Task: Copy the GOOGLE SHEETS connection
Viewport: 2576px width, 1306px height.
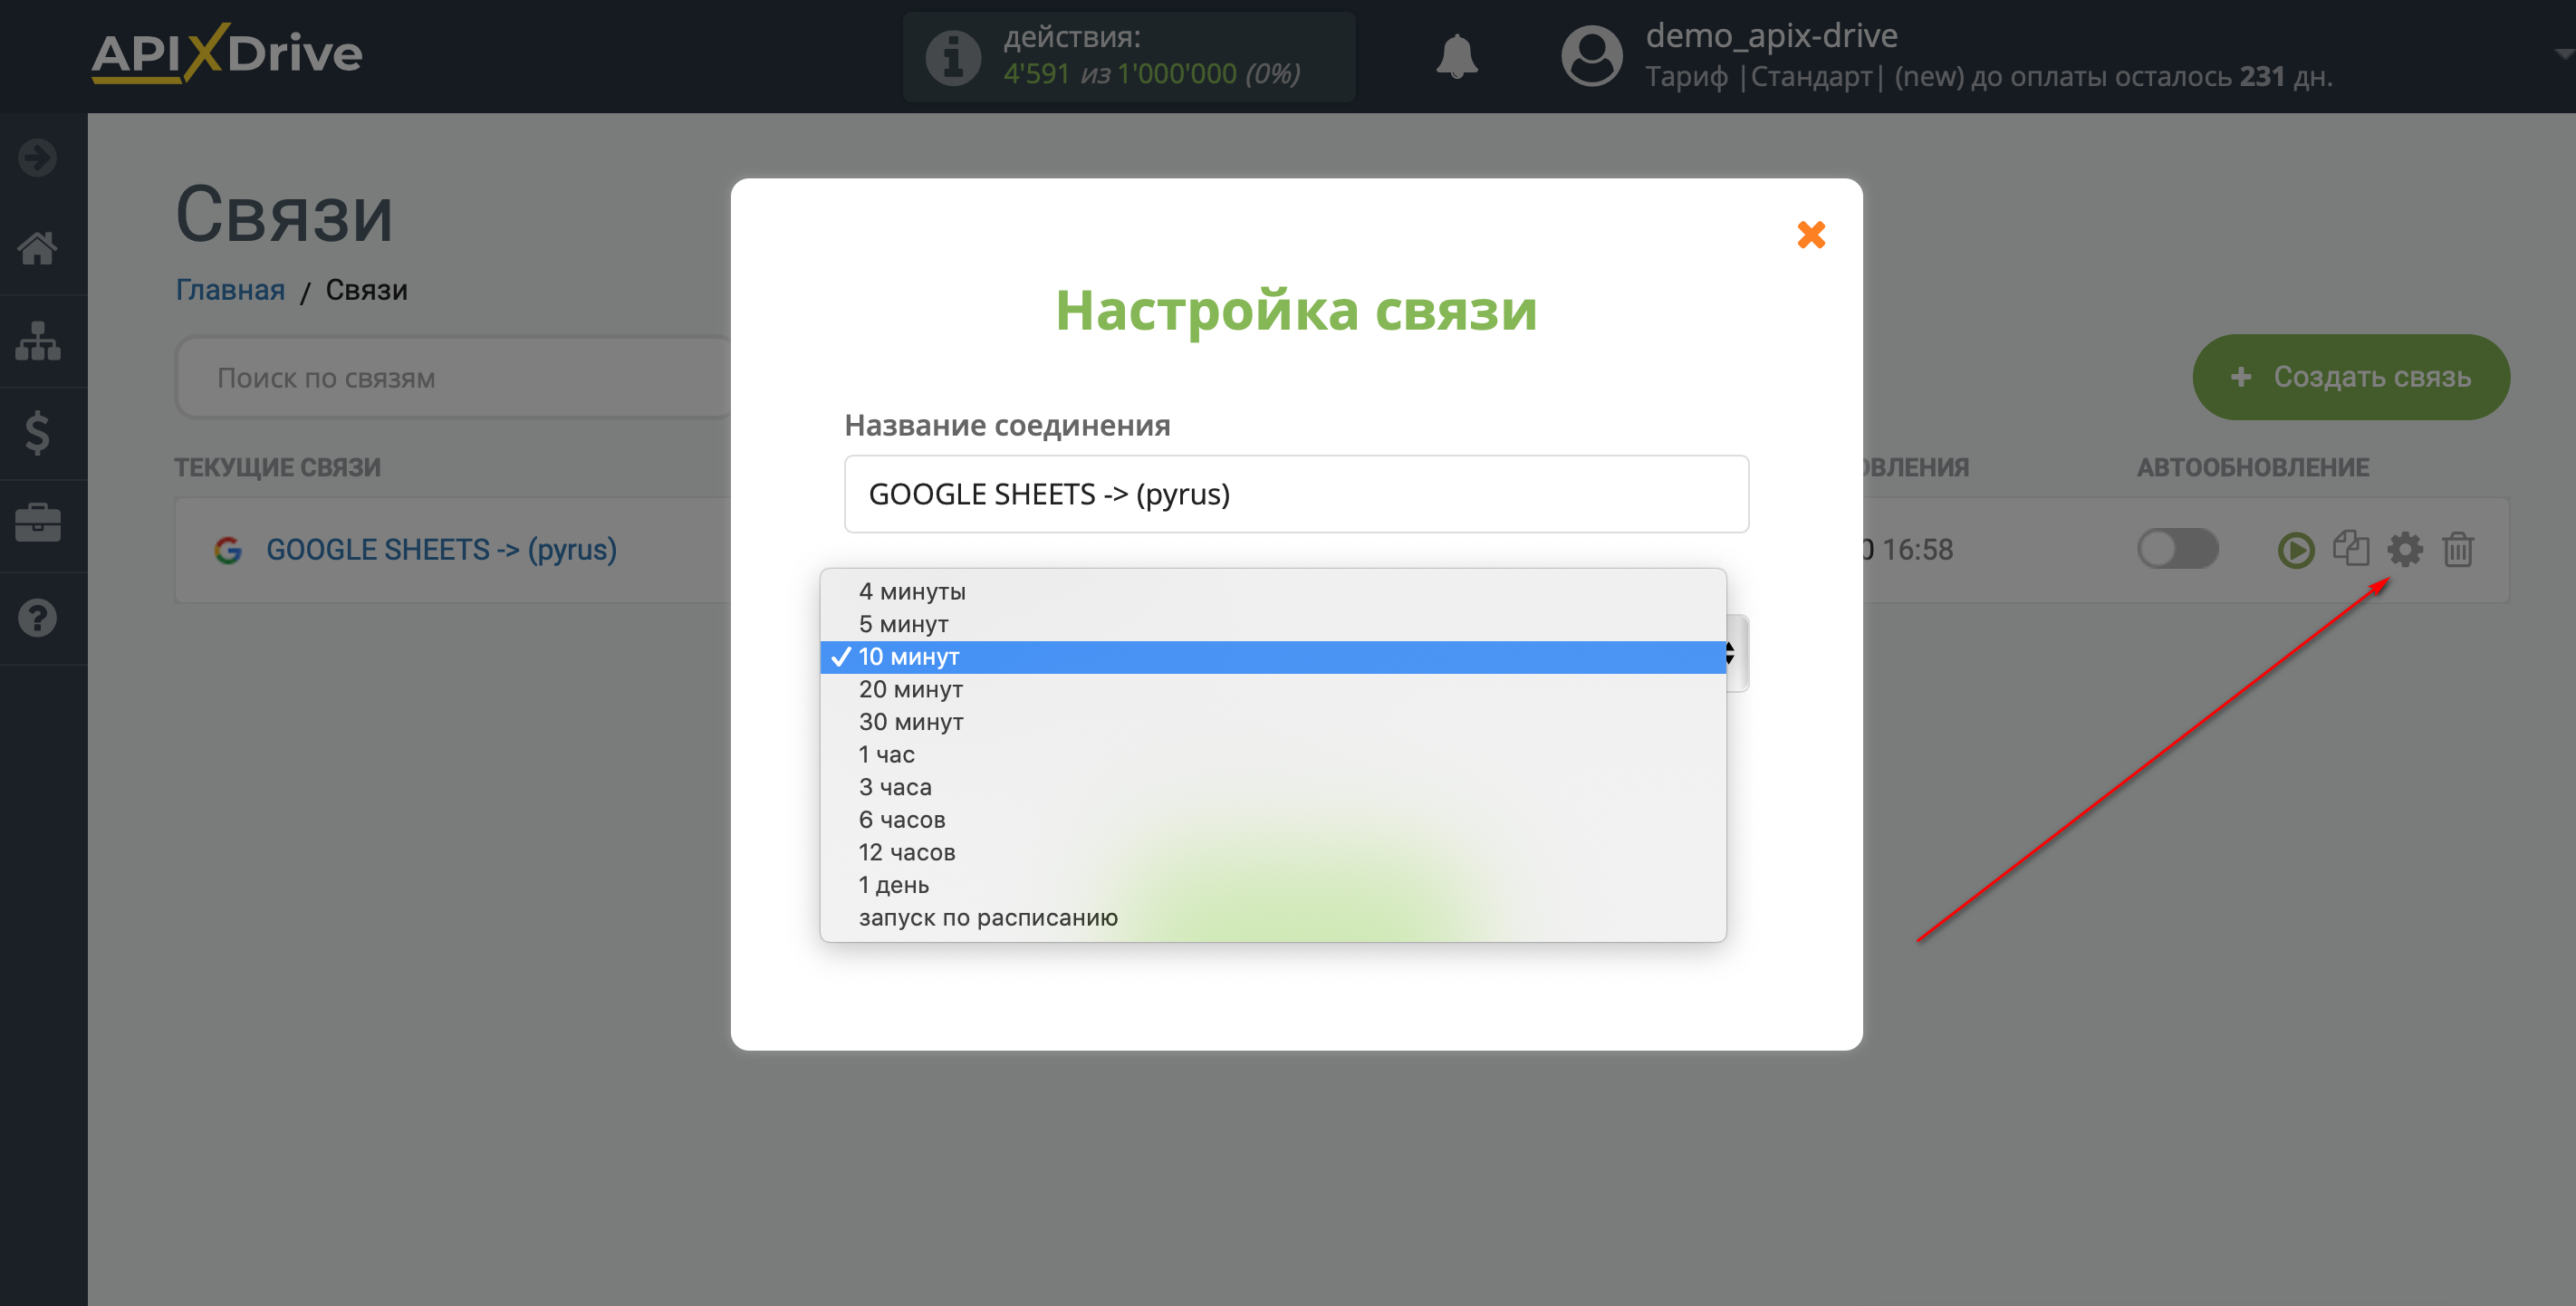Action: [x=2350, y=549]
